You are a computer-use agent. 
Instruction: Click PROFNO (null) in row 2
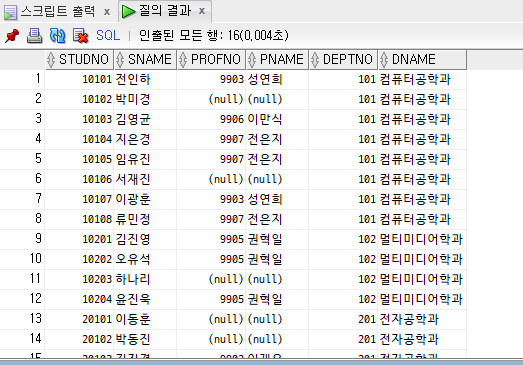point(226,99)
